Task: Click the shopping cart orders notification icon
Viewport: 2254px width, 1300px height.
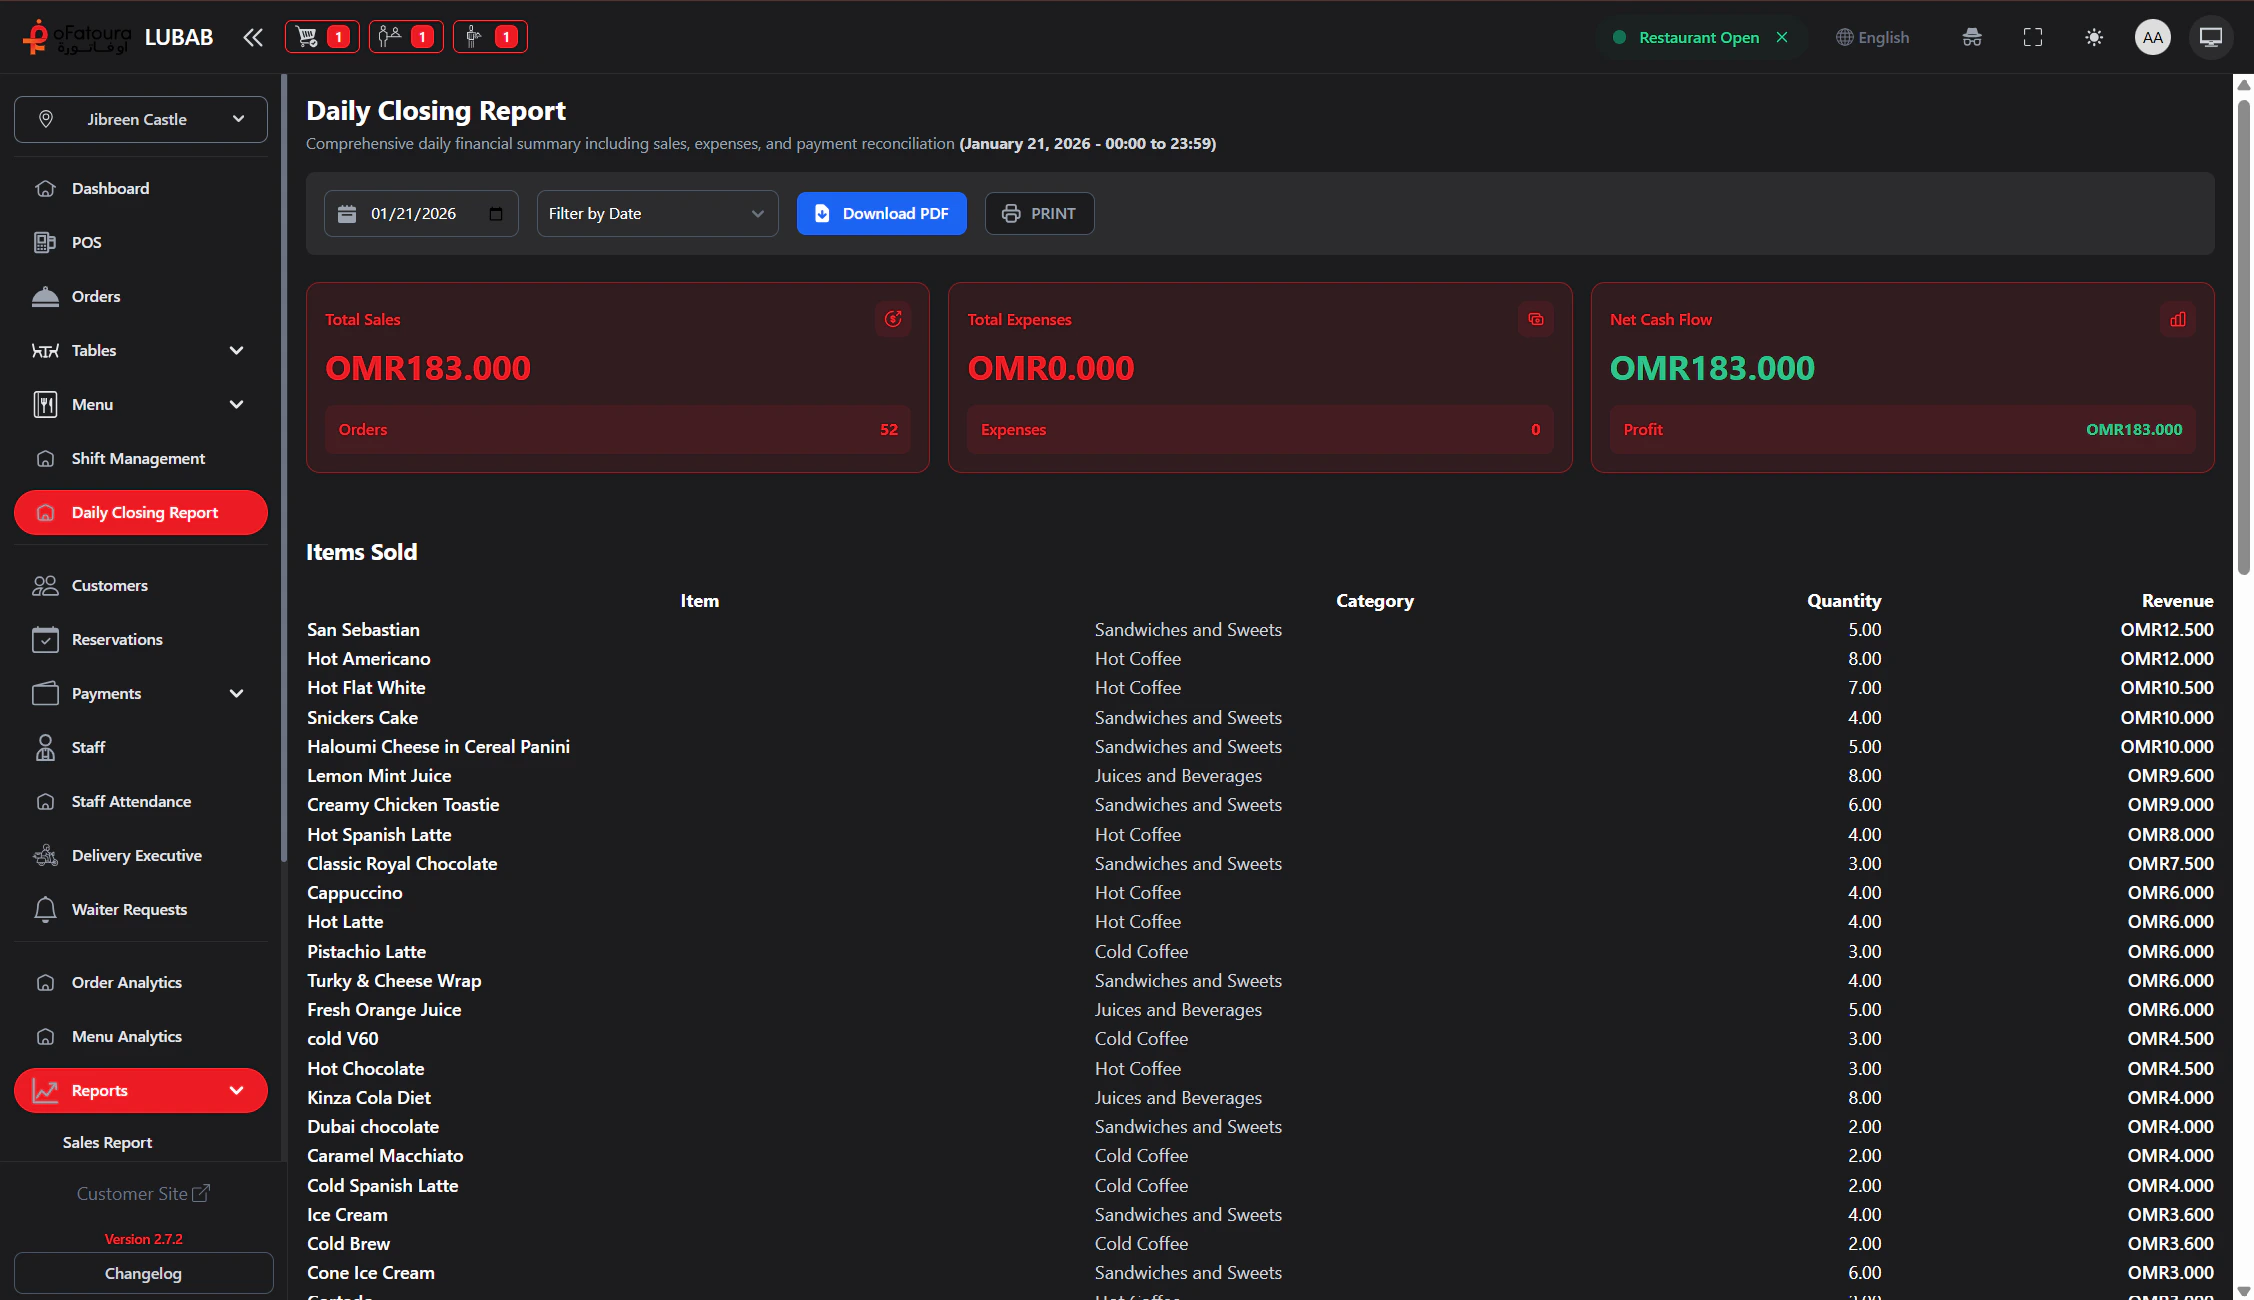Action: point(321,37)
